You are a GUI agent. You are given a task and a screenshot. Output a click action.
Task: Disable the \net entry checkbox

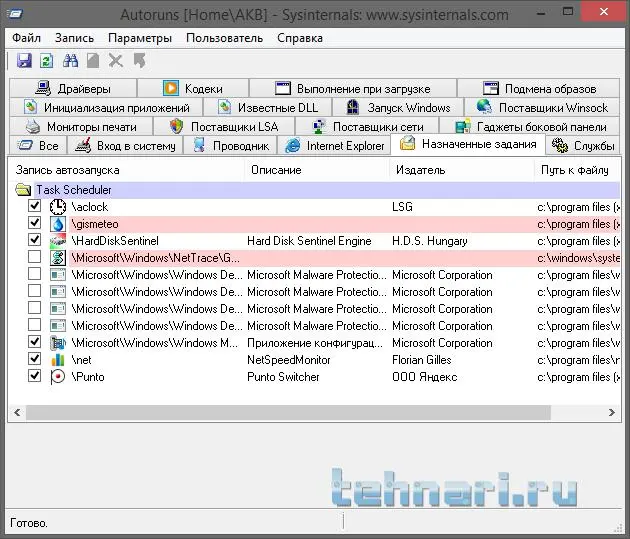(35, 358)
